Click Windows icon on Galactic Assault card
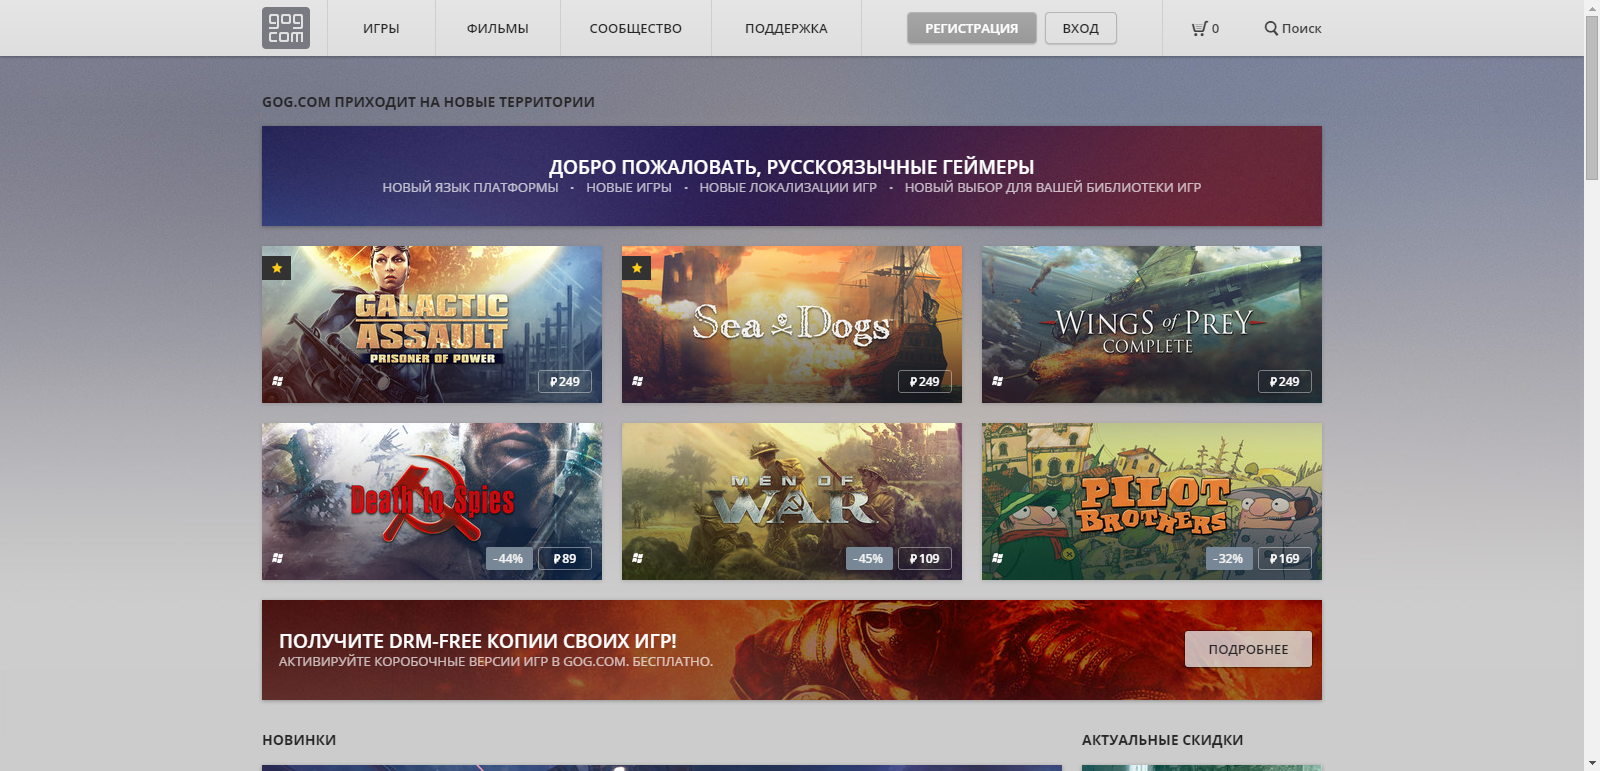This screenshot has height=771, width=1600. tap(278, 381)
